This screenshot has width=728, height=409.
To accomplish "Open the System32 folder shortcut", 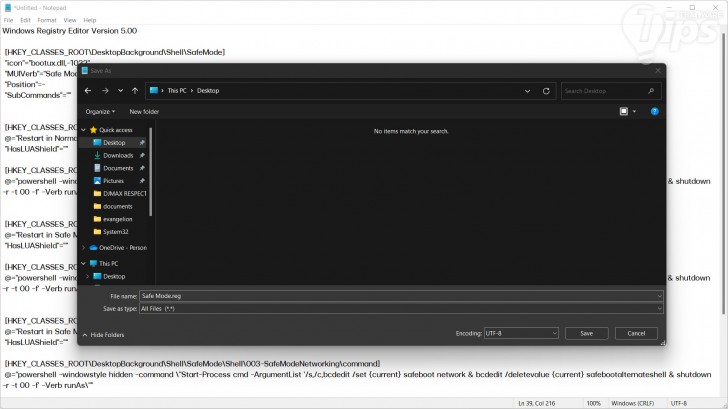I will coord(115,232).
